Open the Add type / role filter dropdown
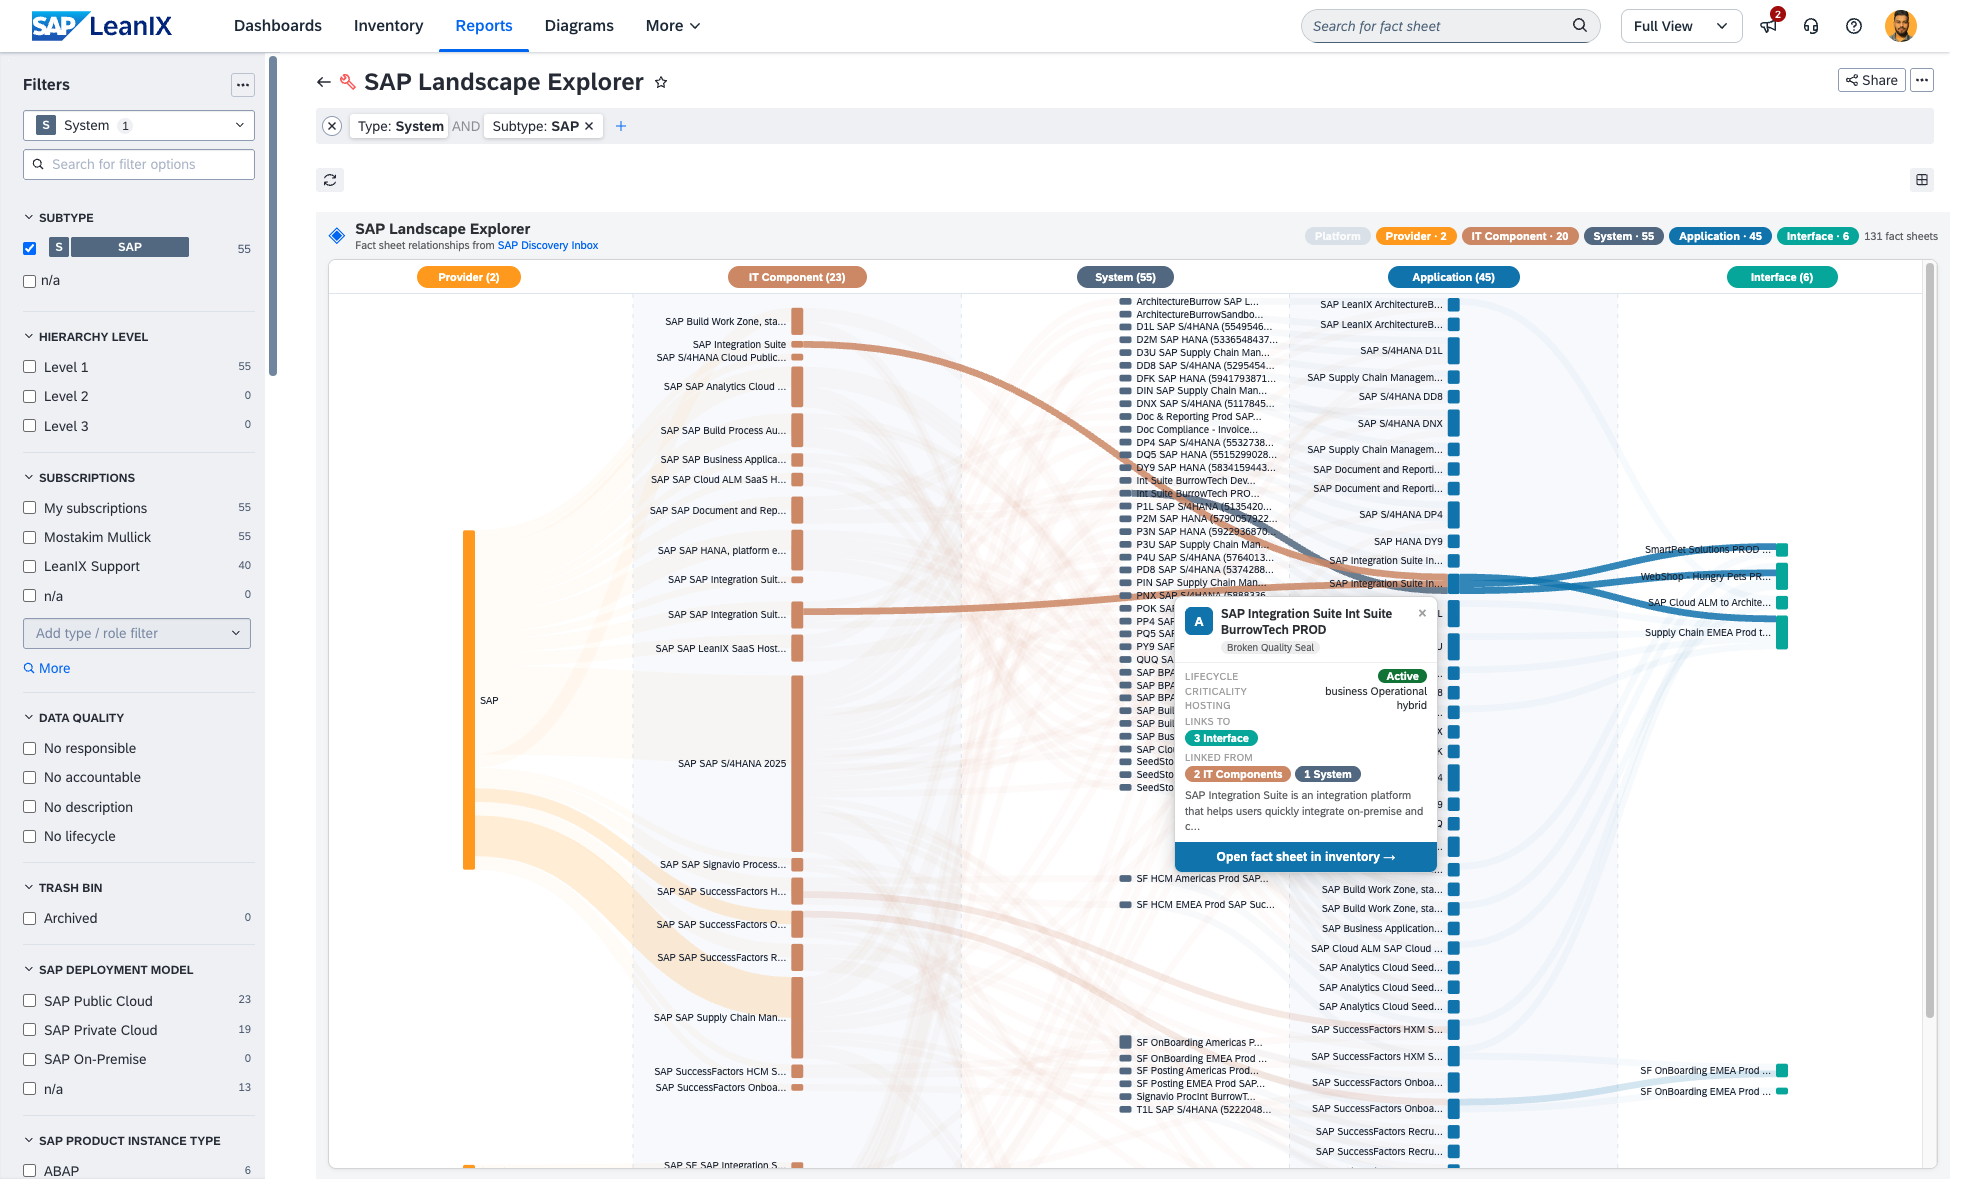Image resolution: width=1965 pixels, height=1179 pixels. pos(137,633)
